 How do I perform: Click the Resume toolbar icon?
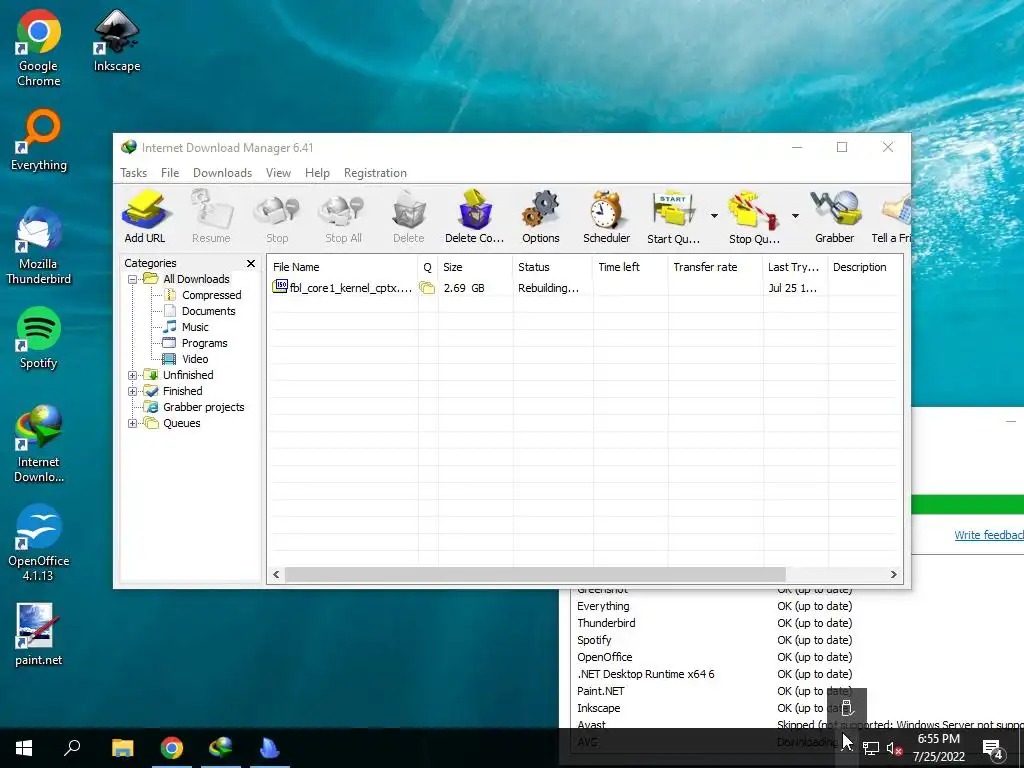(211, 217)
